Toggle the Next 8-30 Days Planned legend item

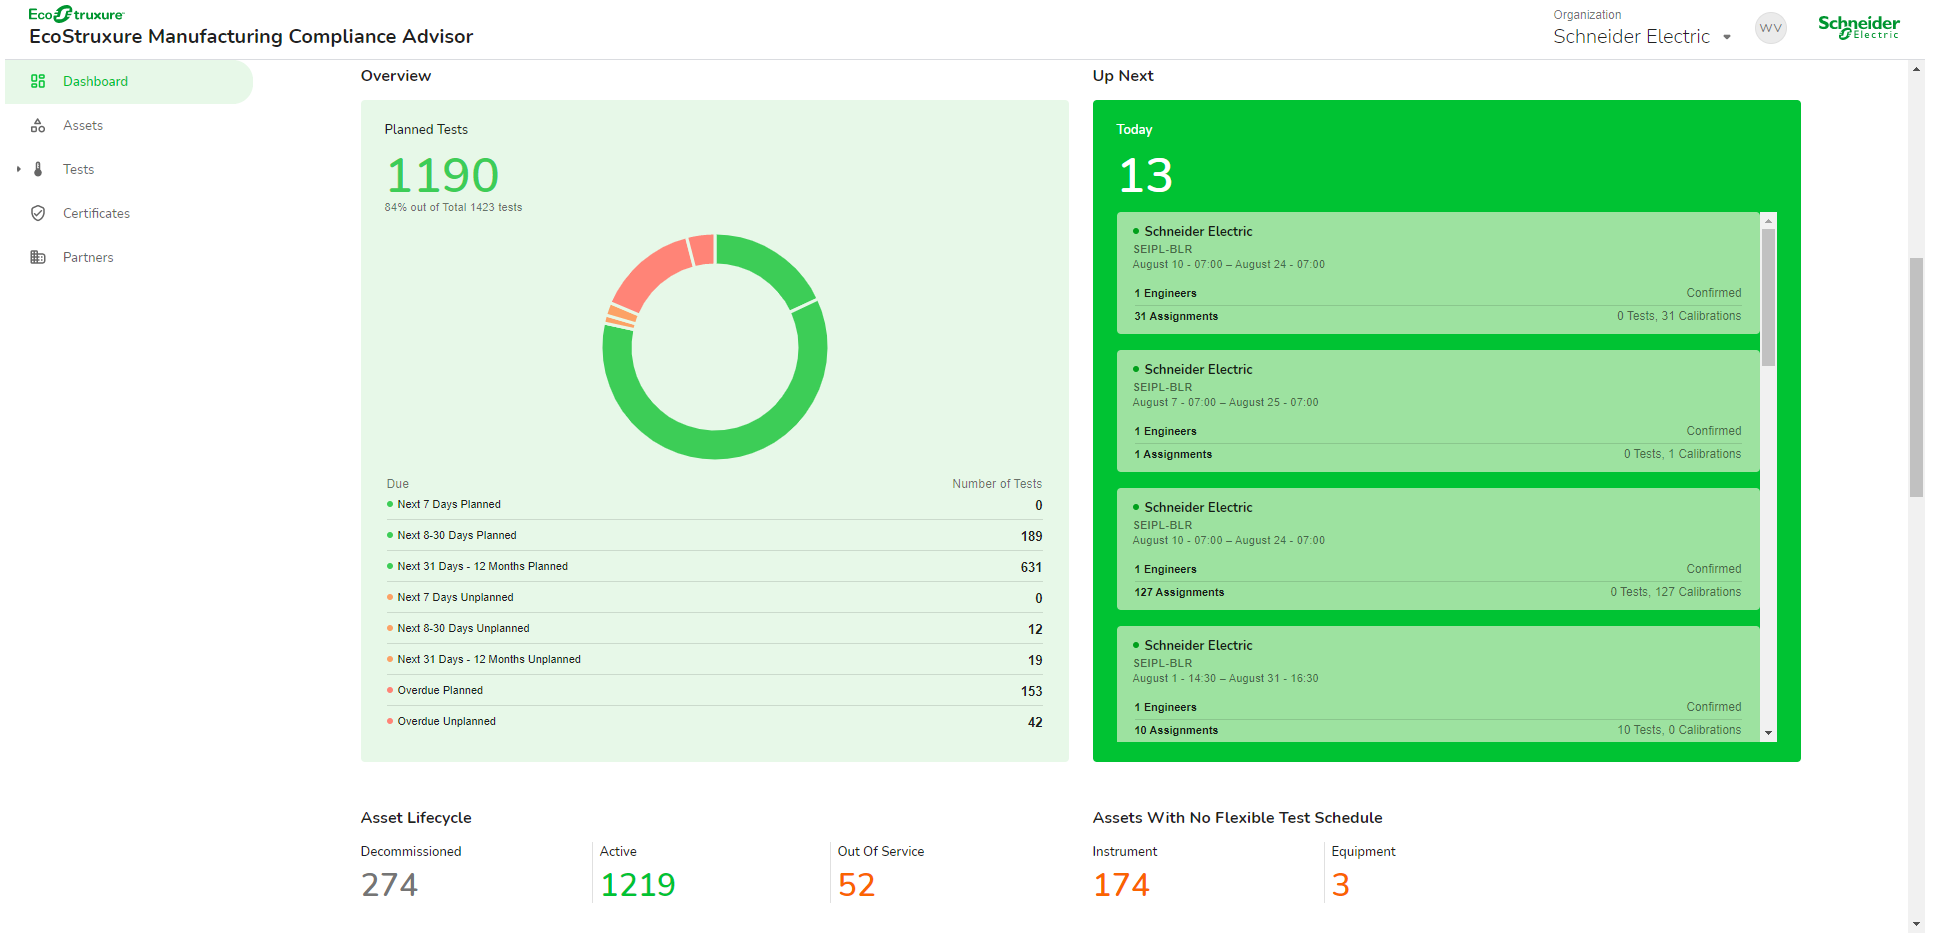456,535
